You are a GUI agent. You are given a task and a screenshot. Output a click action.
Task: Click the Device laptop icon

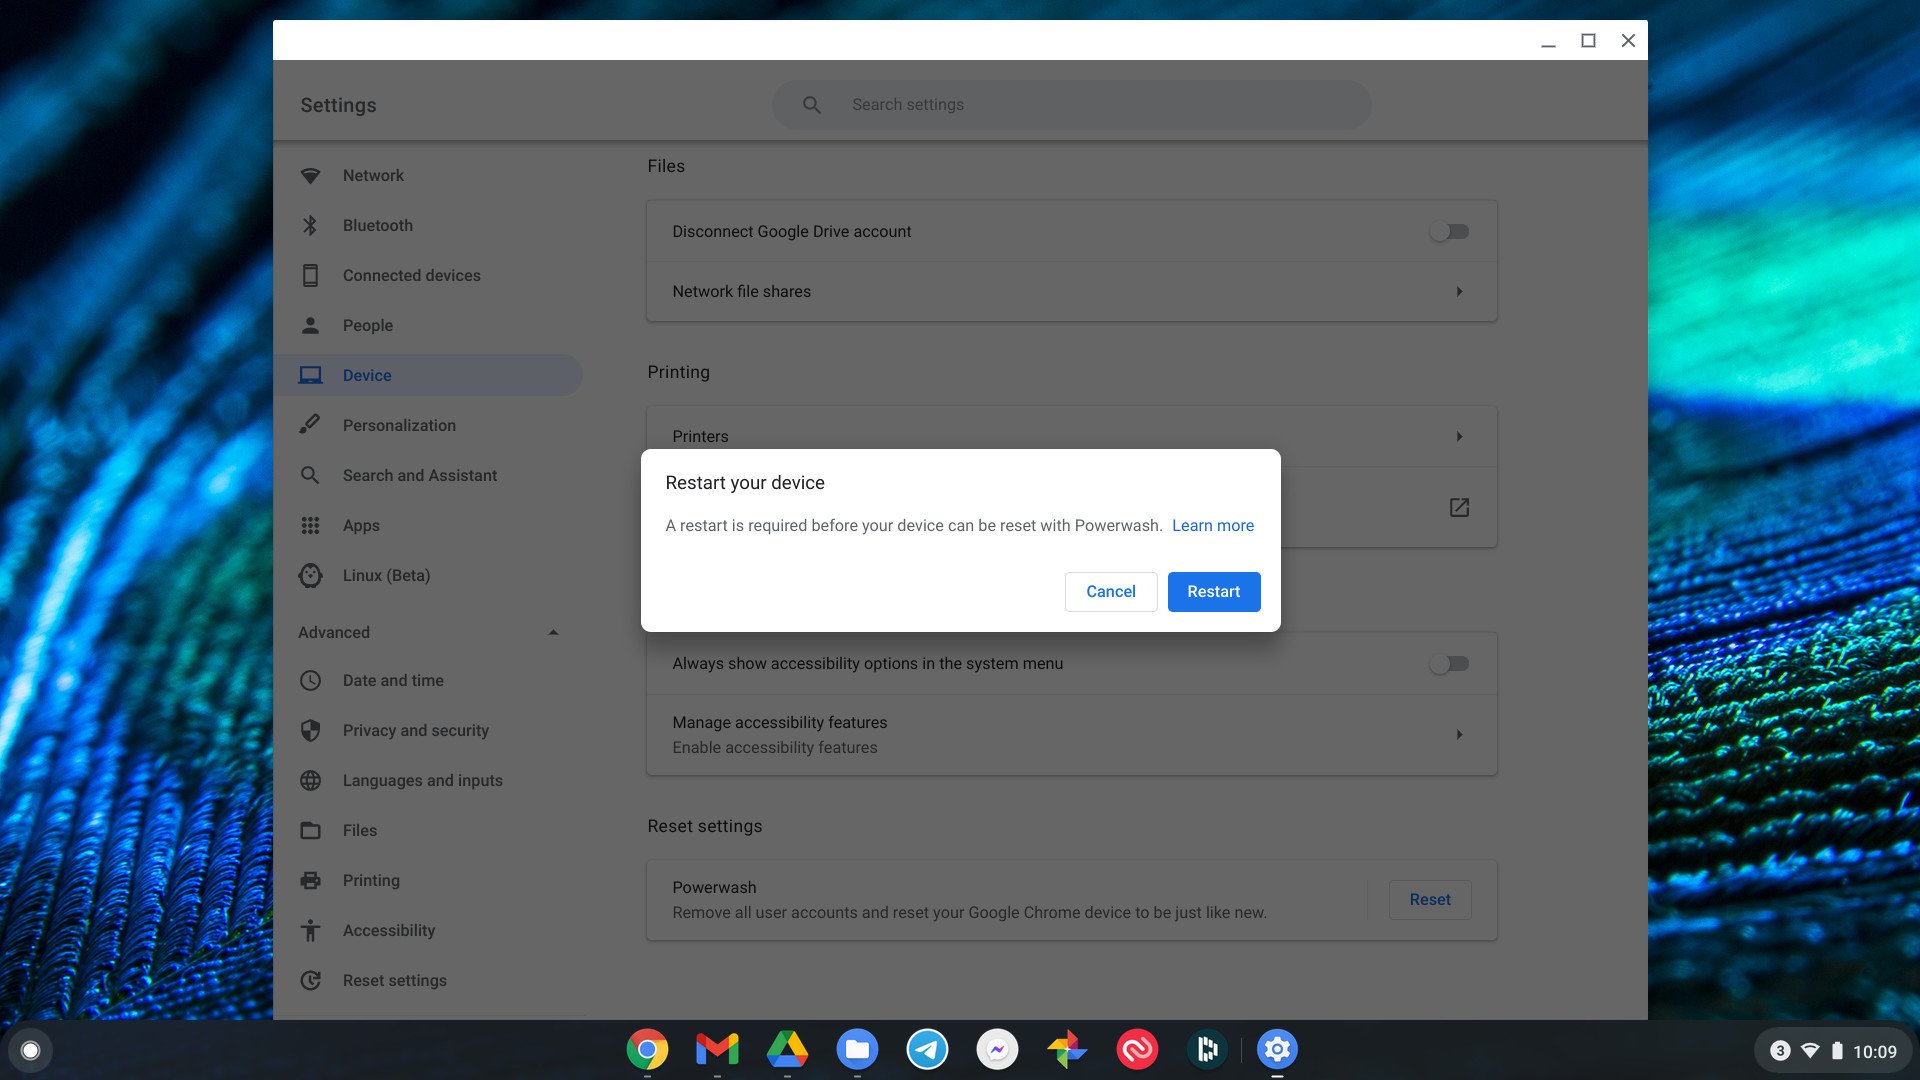310,375
